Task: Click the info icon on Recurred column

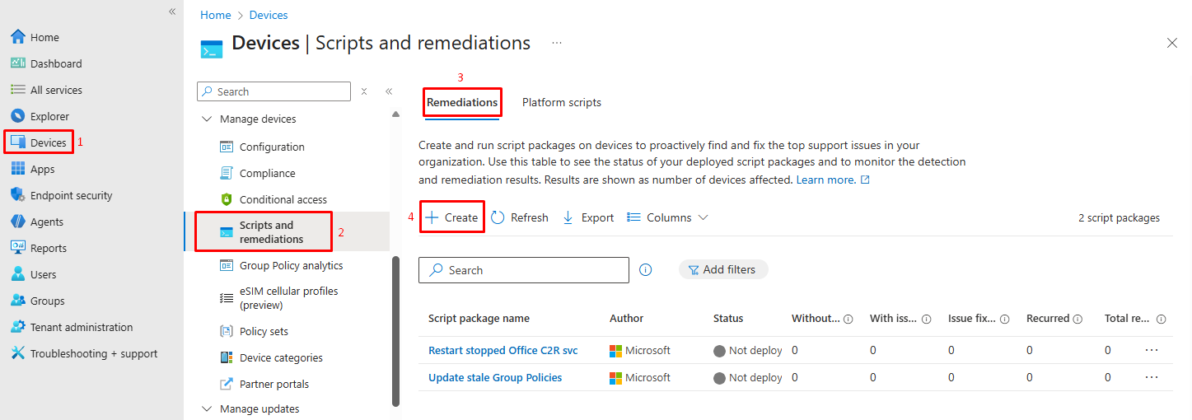Action: click(1077, 319)
